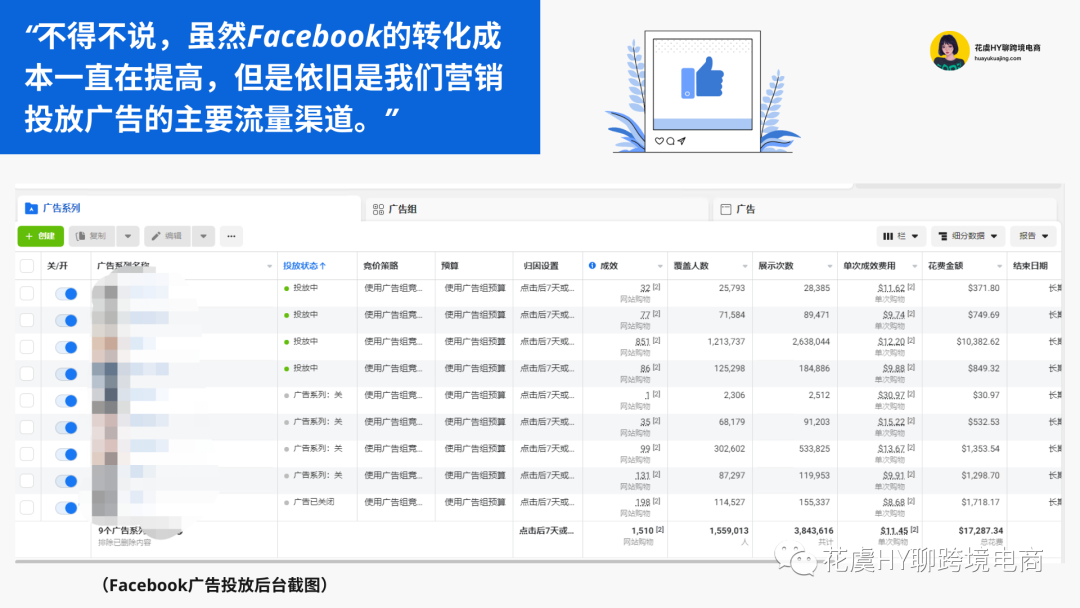Click the 花虞HY avatar logo
Image resolution: width=1080 pixels, height=608 pixels.
click(948, 51)
